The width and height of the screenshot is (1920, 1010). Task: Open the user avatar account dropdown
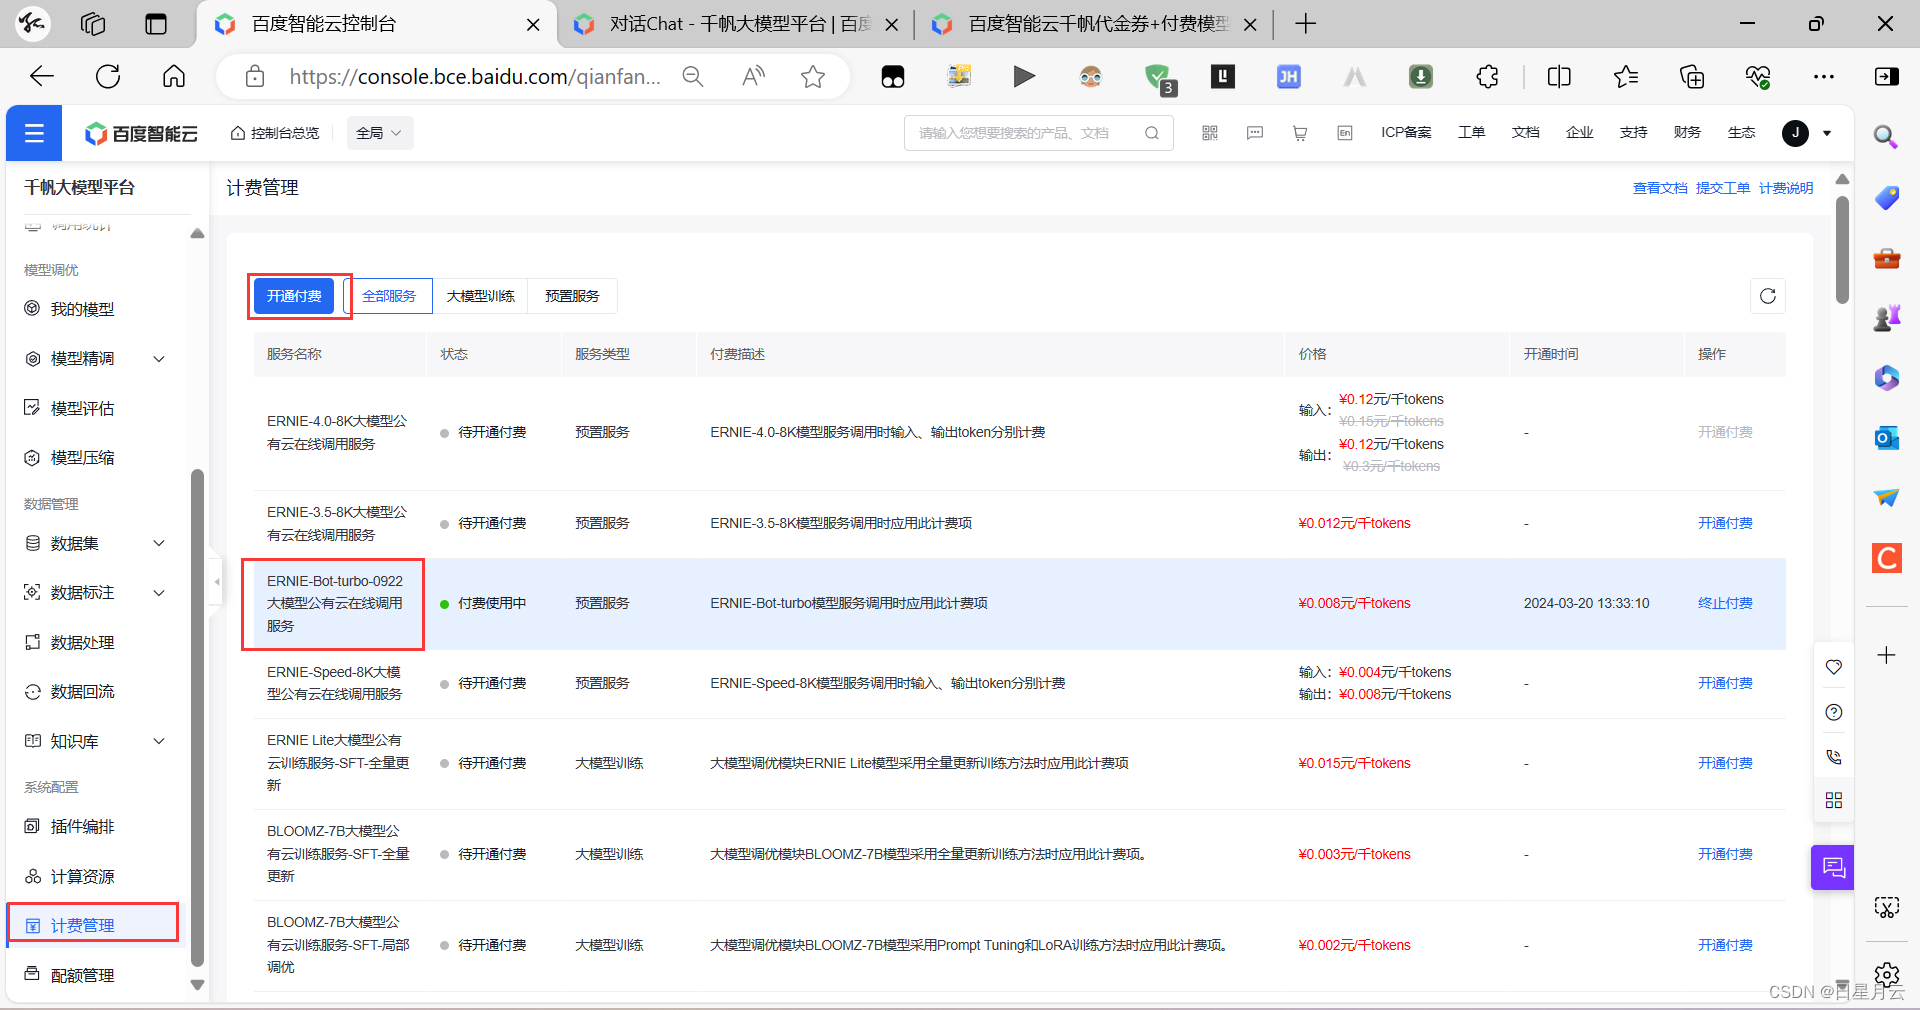tap(1806, 133)
